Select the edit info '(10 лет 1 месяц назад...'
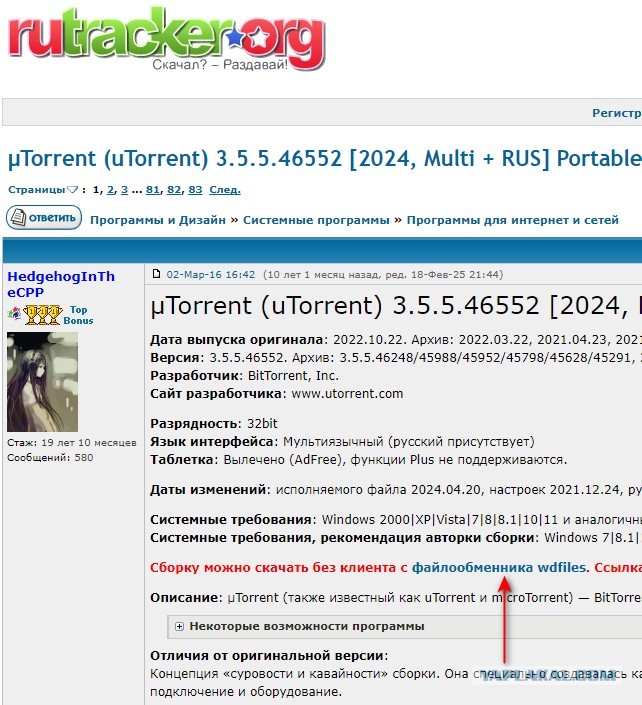This screenshot has height=705, width=642. (x=383, y=274)
